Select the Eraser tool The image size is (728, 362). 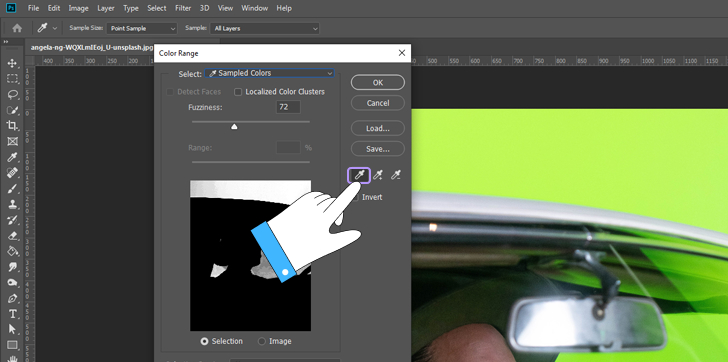[x=13, y=236]
